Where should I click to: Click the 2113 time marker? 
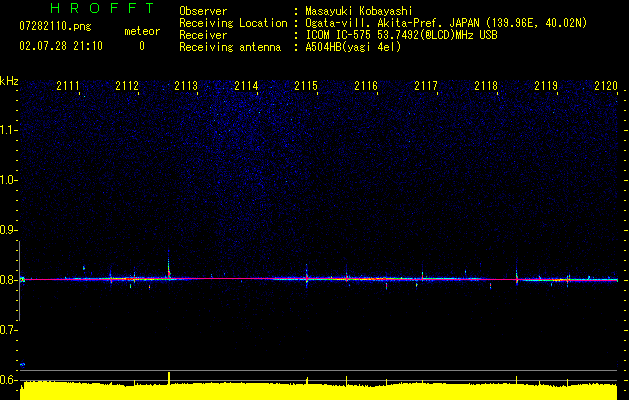click(x=186, y=86)
